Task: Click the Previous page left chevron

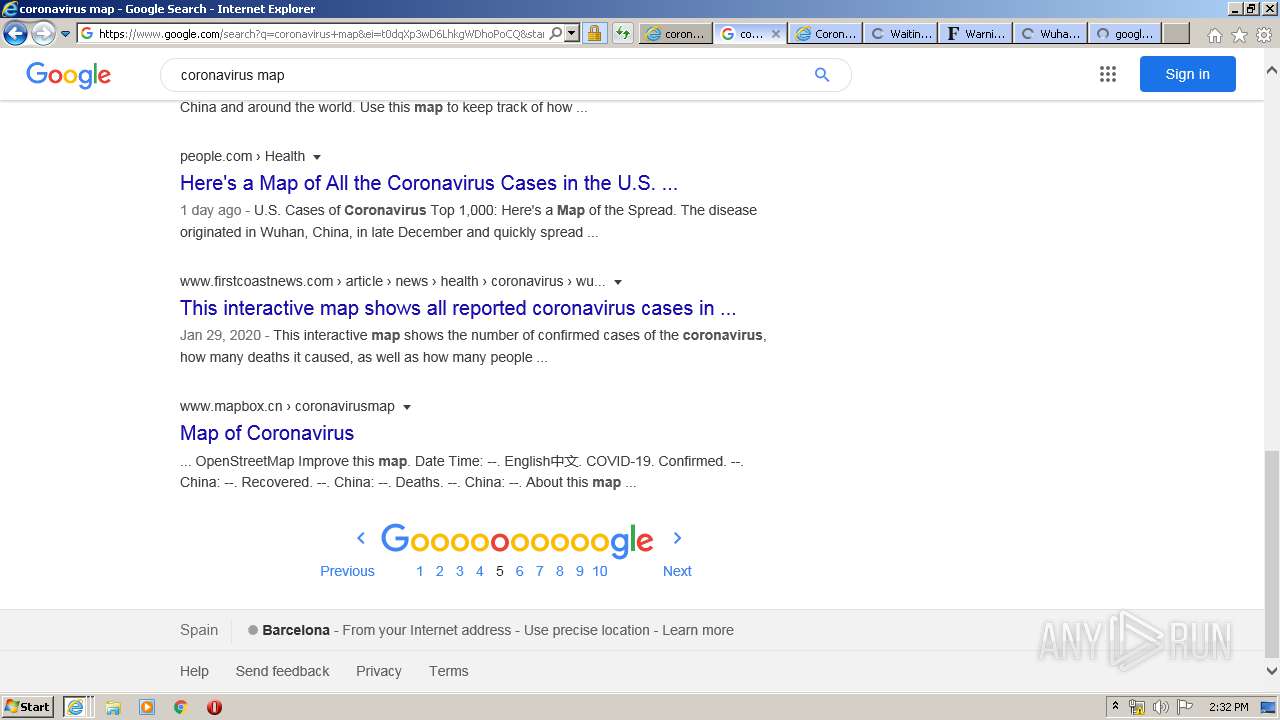Action: [x=361, y=538]
